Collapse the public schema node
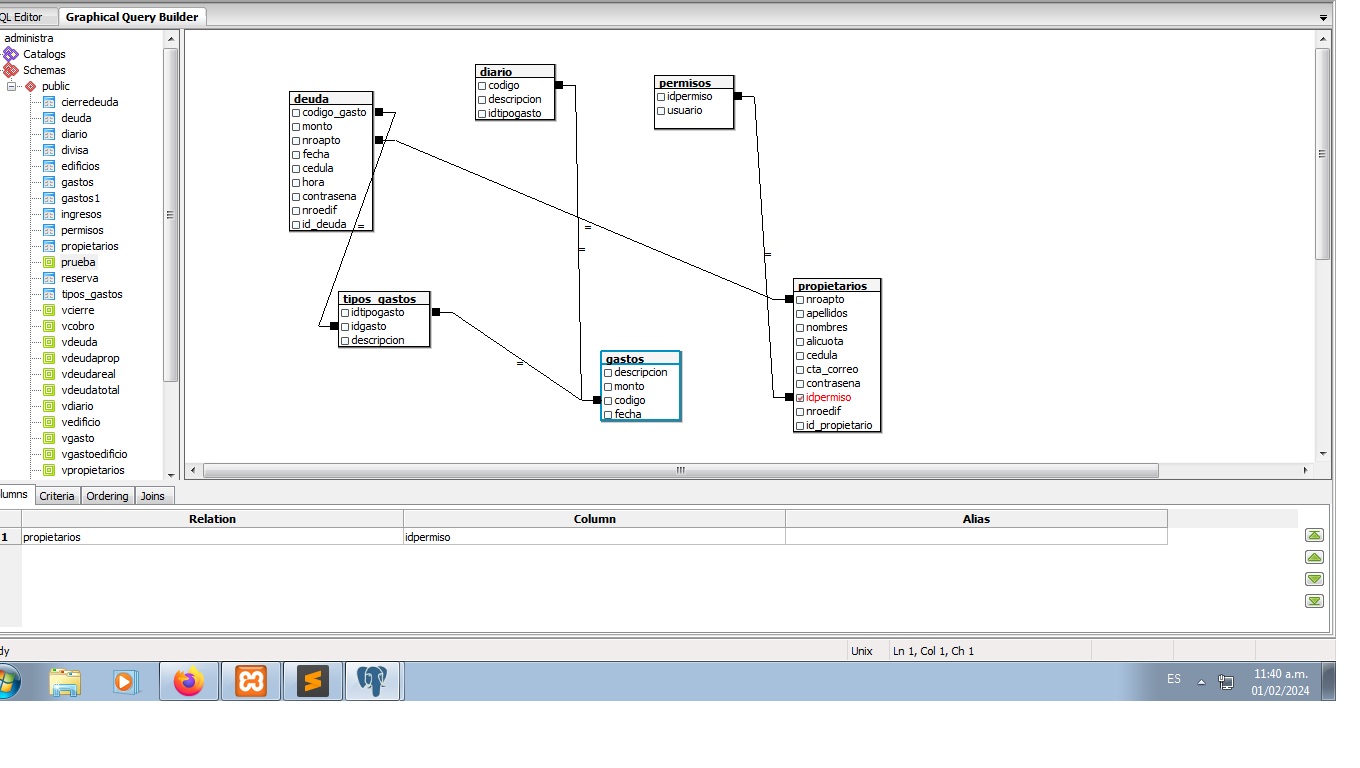Viewport: 1360px width, 768px height. [12, 86]
